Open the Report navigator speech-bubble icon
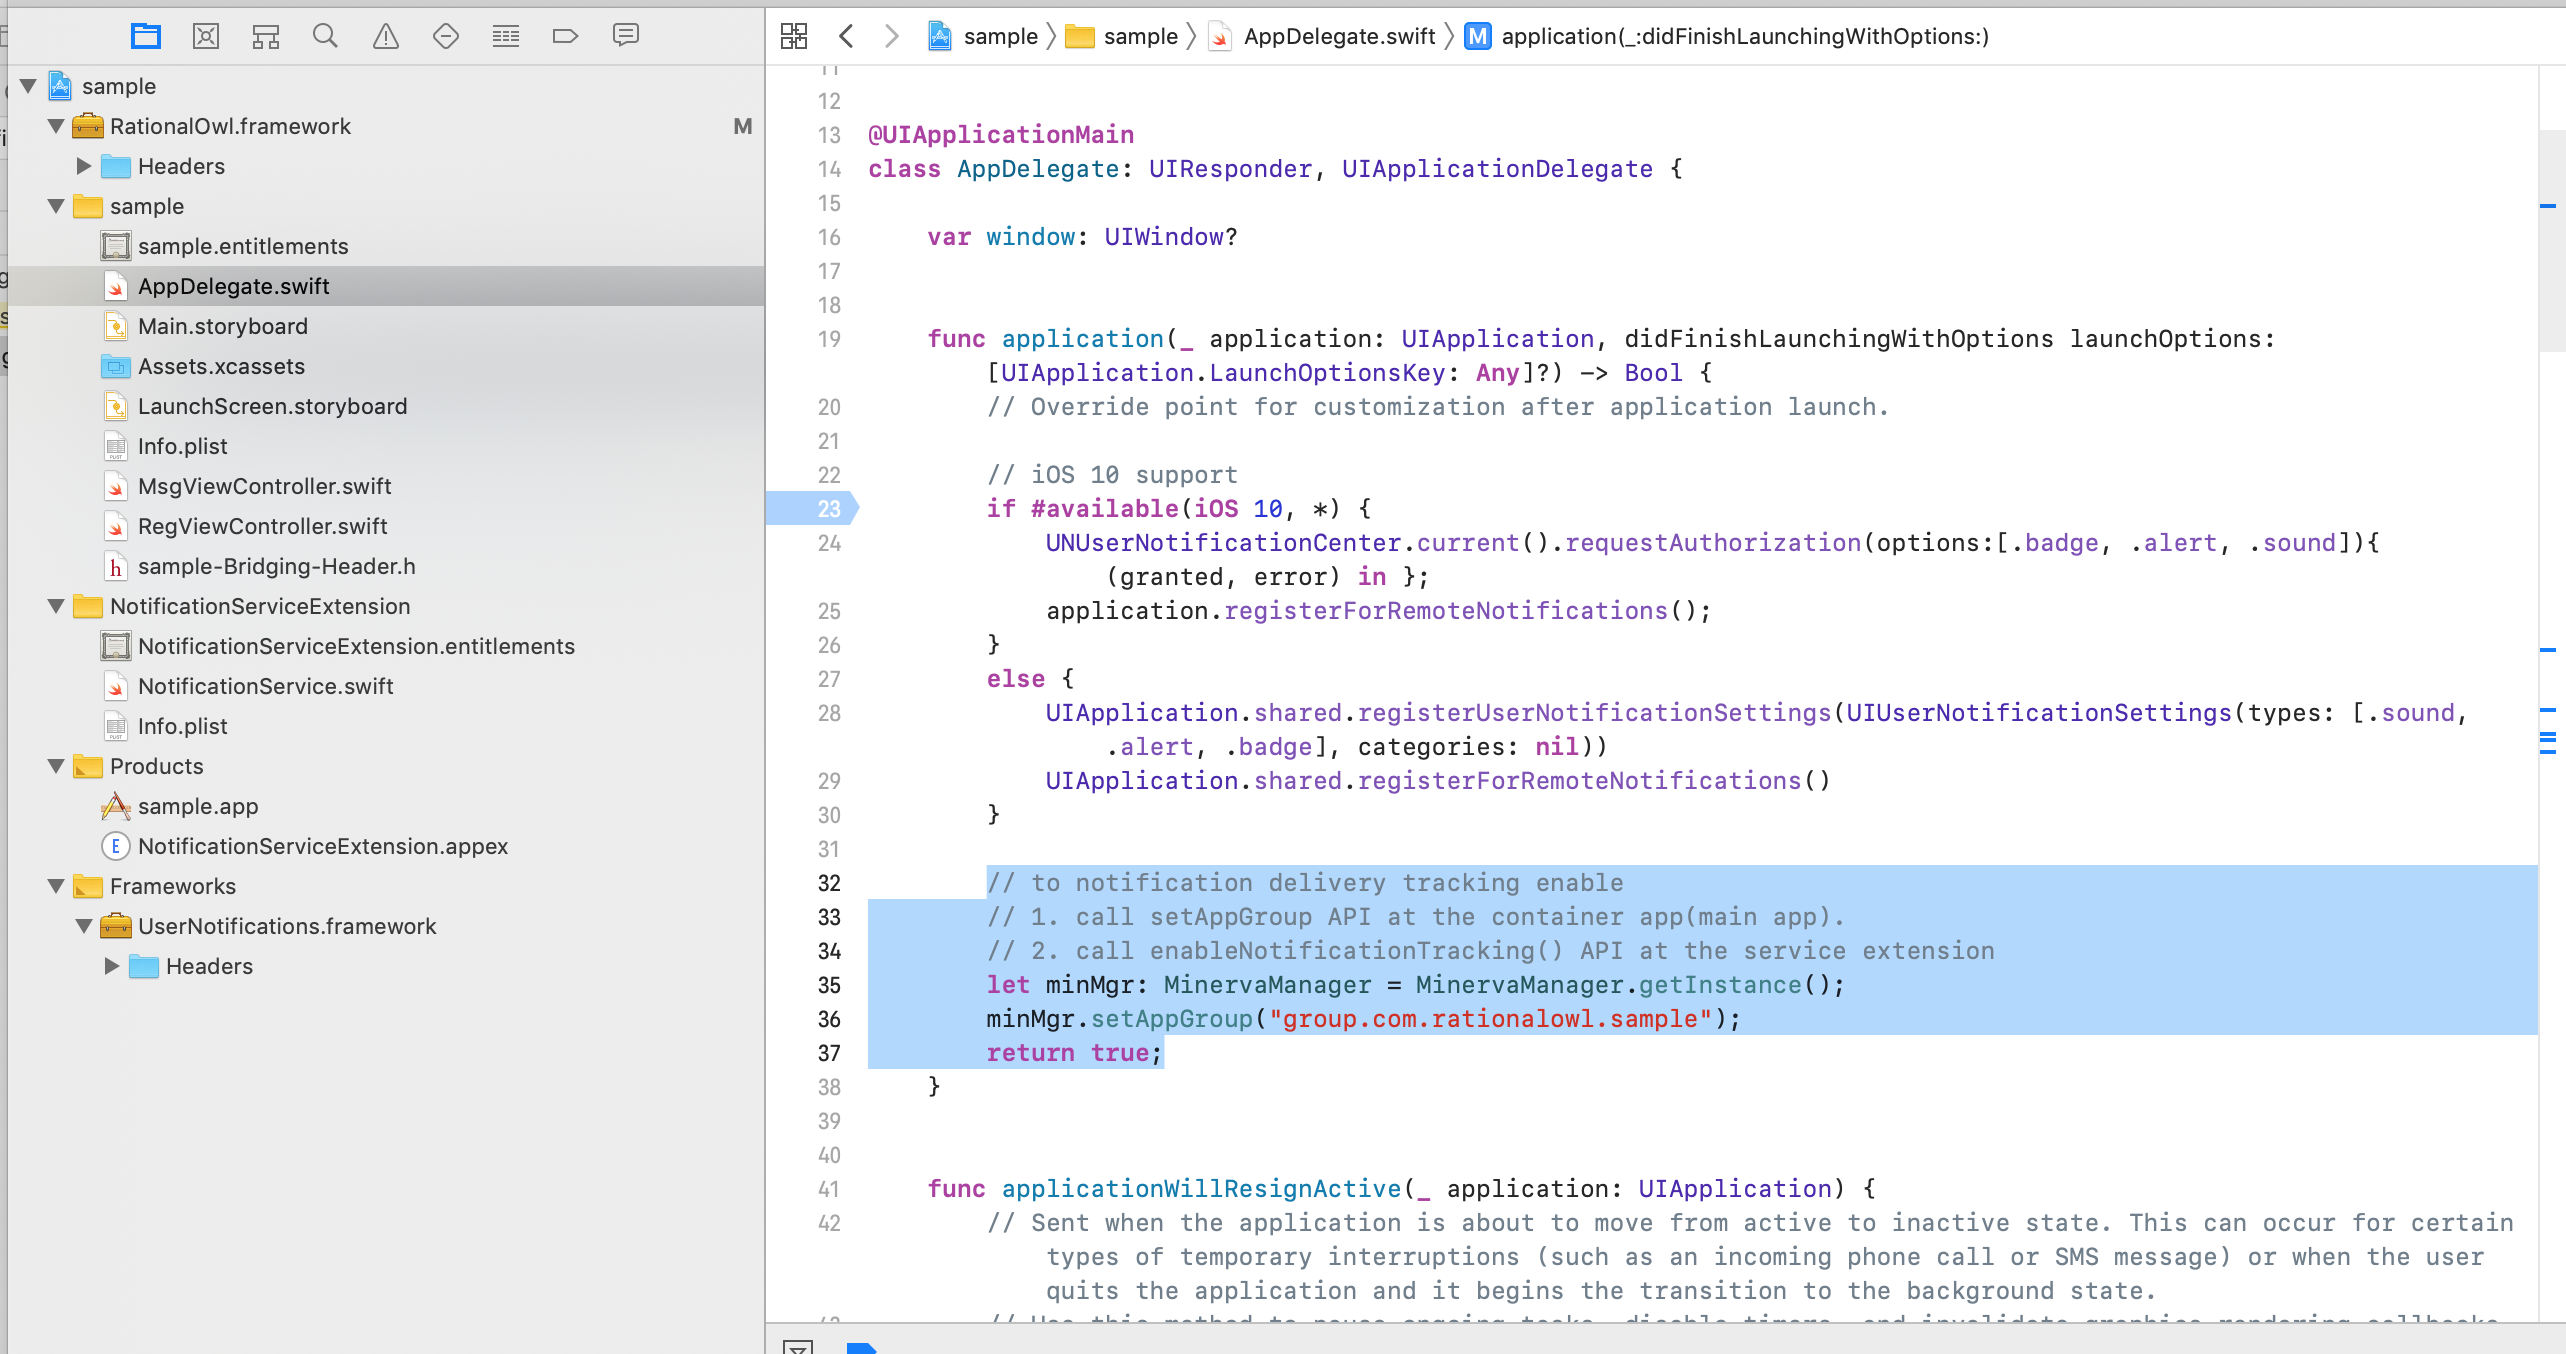The width and height of the screenshot is (2566, 1354). (x=626, y=37)
